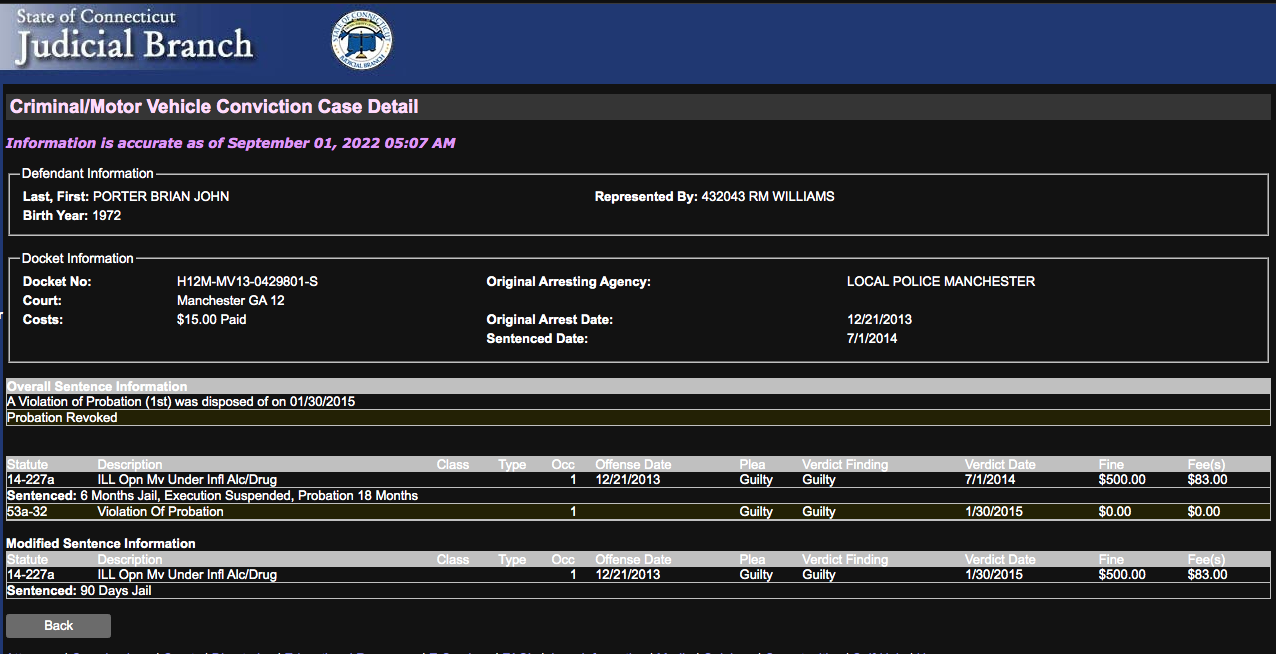
Task: Select the 'Sentenced: 90 Days Jail' line
Action: 79,591
